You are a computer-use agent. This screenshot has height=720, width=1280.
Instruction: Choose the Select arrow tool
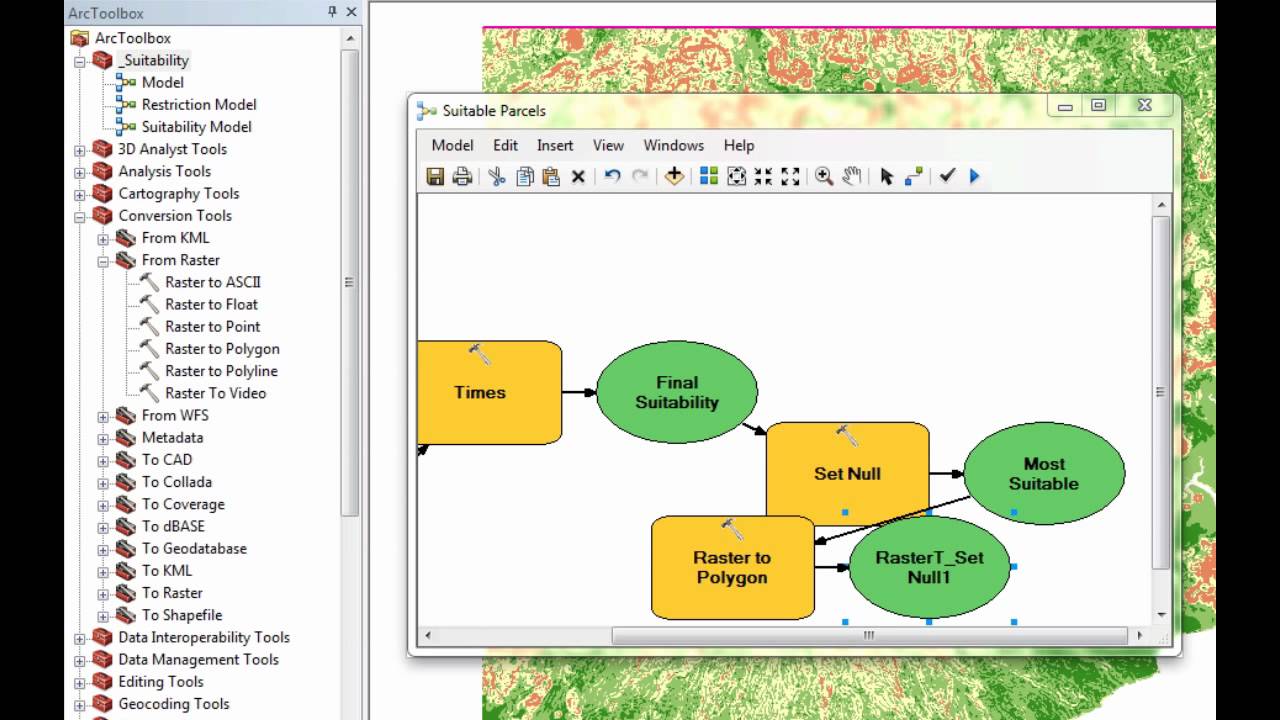(x=886, y=176)
